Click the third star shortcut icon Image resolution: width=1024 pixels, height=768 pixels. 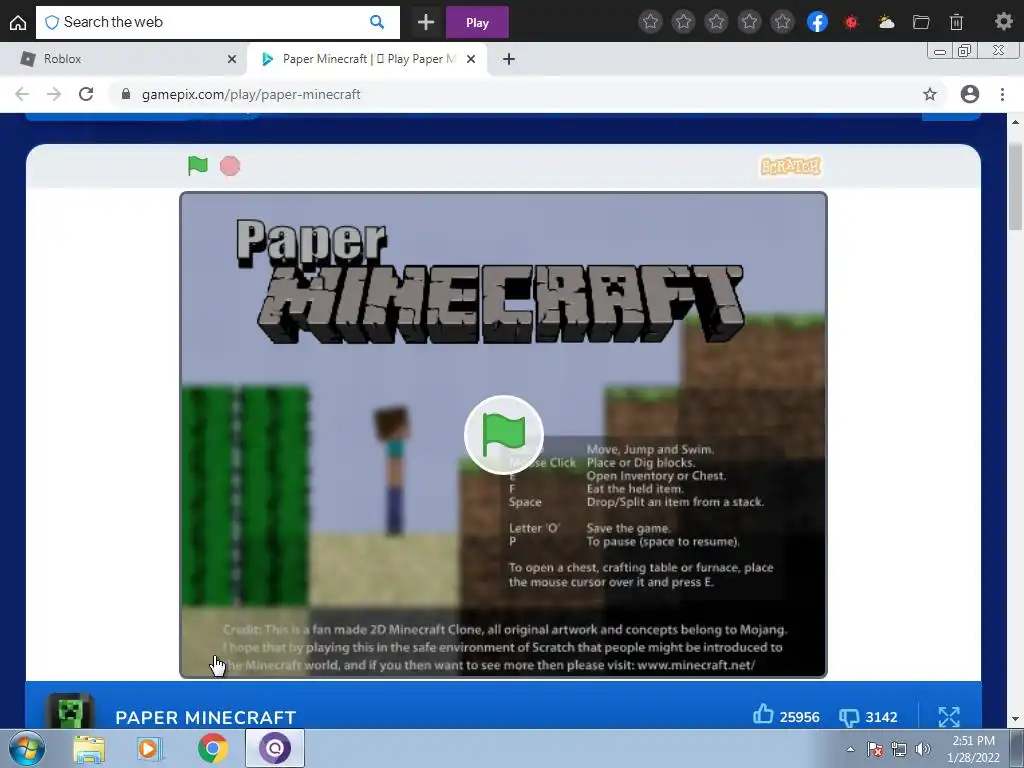pyautogui.click(x=716, y=22)
